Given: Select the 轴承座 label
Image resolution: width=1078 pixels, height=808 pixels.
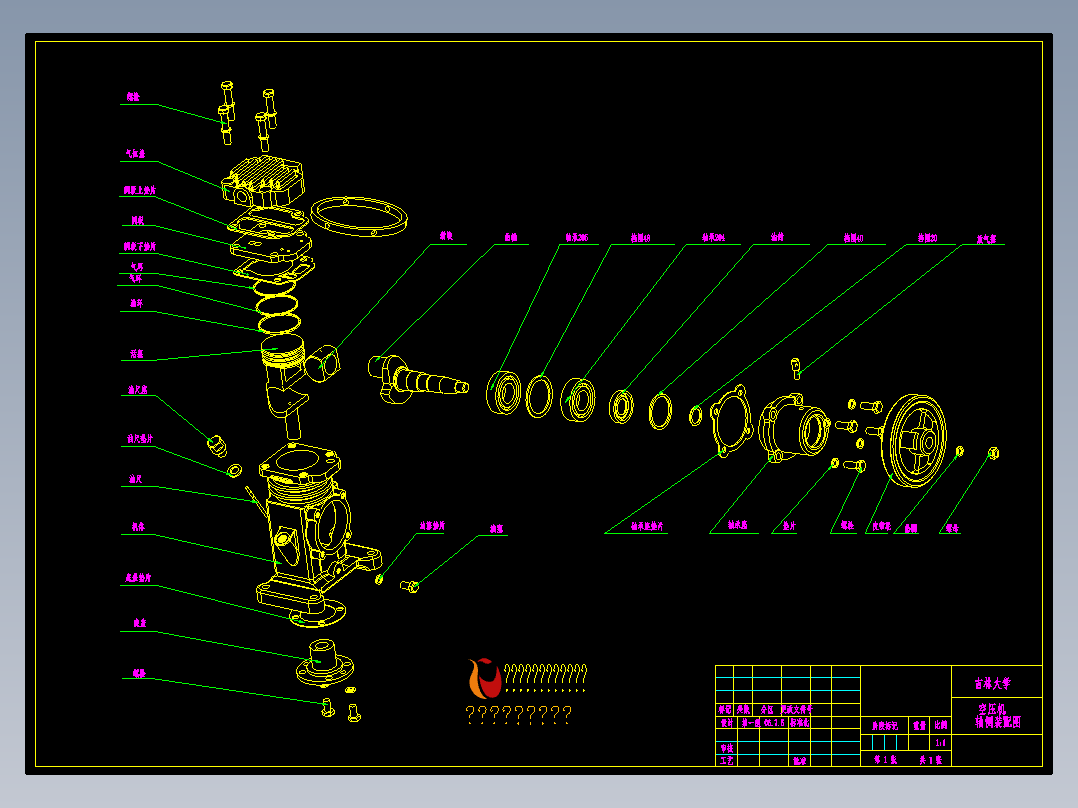Looking at the screenshot, I should [738, 525].
